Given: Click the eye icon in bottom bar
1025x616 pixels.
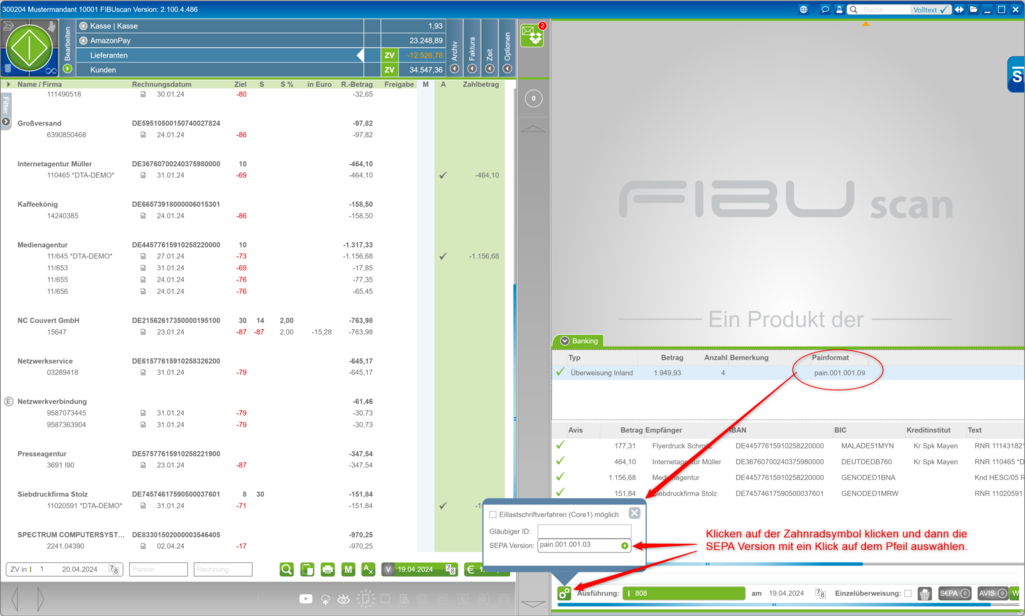Looking at the screenshot, I should (344, 598).
